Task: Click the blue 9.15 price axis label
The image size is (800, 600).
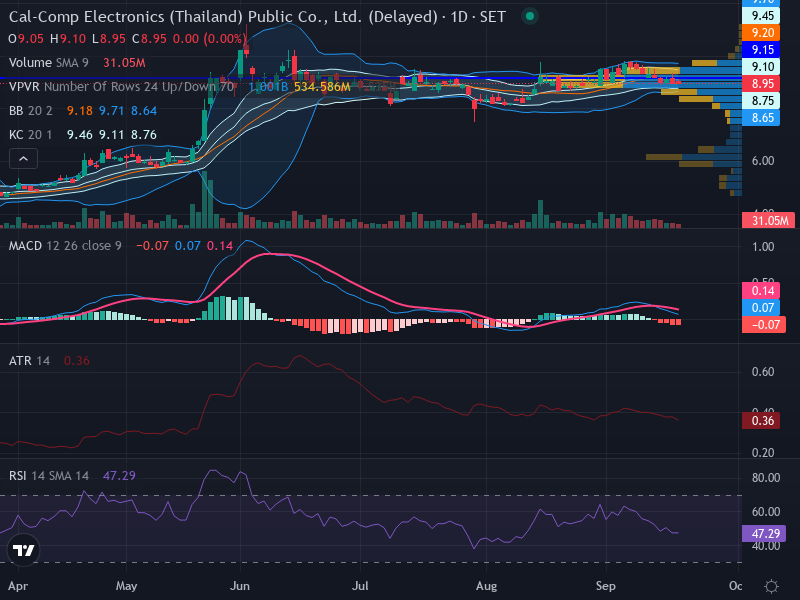Action: [x=761, y=50]
